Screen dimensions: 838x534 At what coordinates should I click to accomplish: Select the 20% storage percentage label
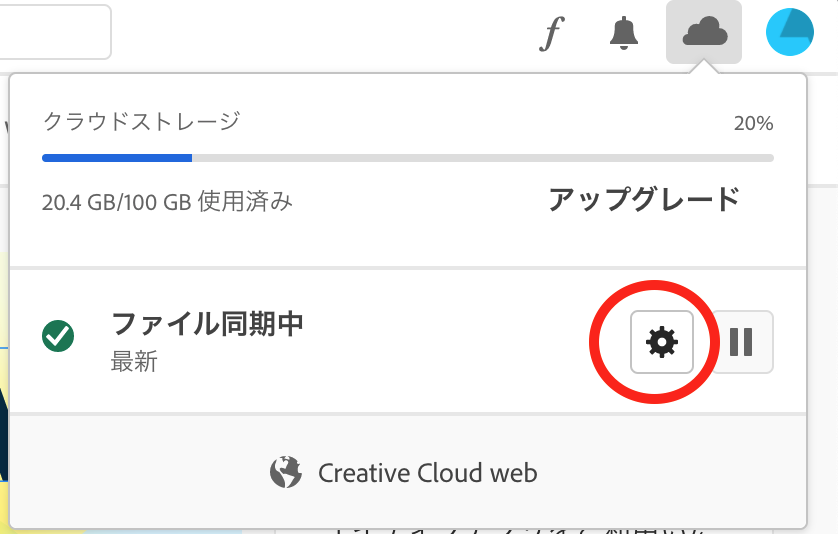point(754,123)
